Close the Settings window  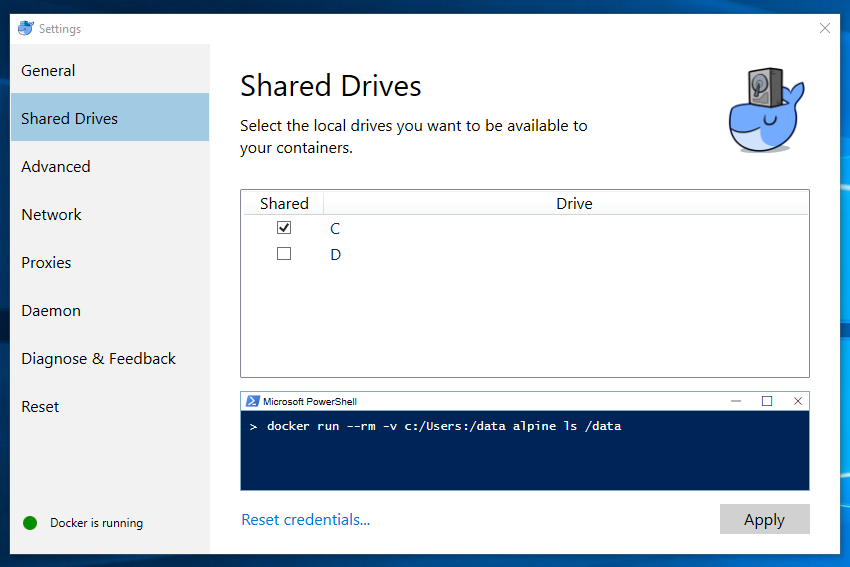coord(825,28)
